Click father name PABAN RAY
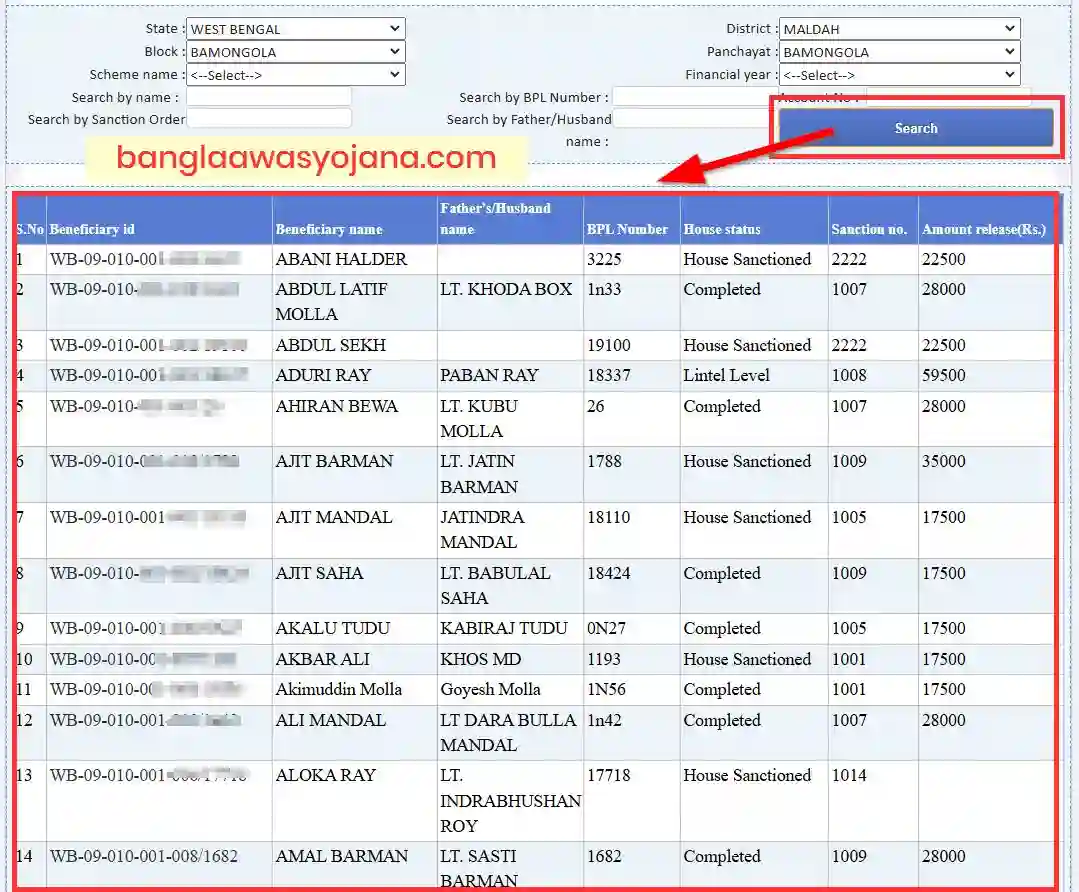The height and width of the screenshot is (892, 1079). pos(489,375)
